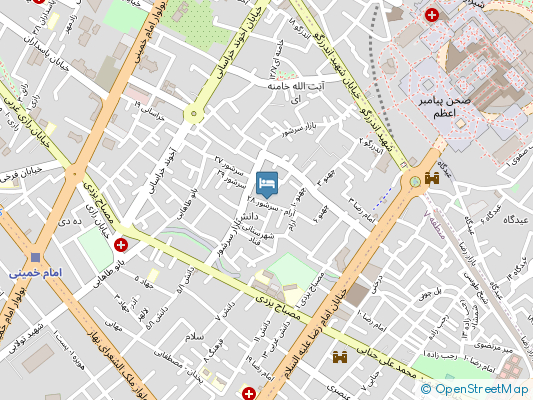The height and width of the screenshot is (400, 533).
Task: Click the castle icon next to the green roundabout
Action: 432,178
